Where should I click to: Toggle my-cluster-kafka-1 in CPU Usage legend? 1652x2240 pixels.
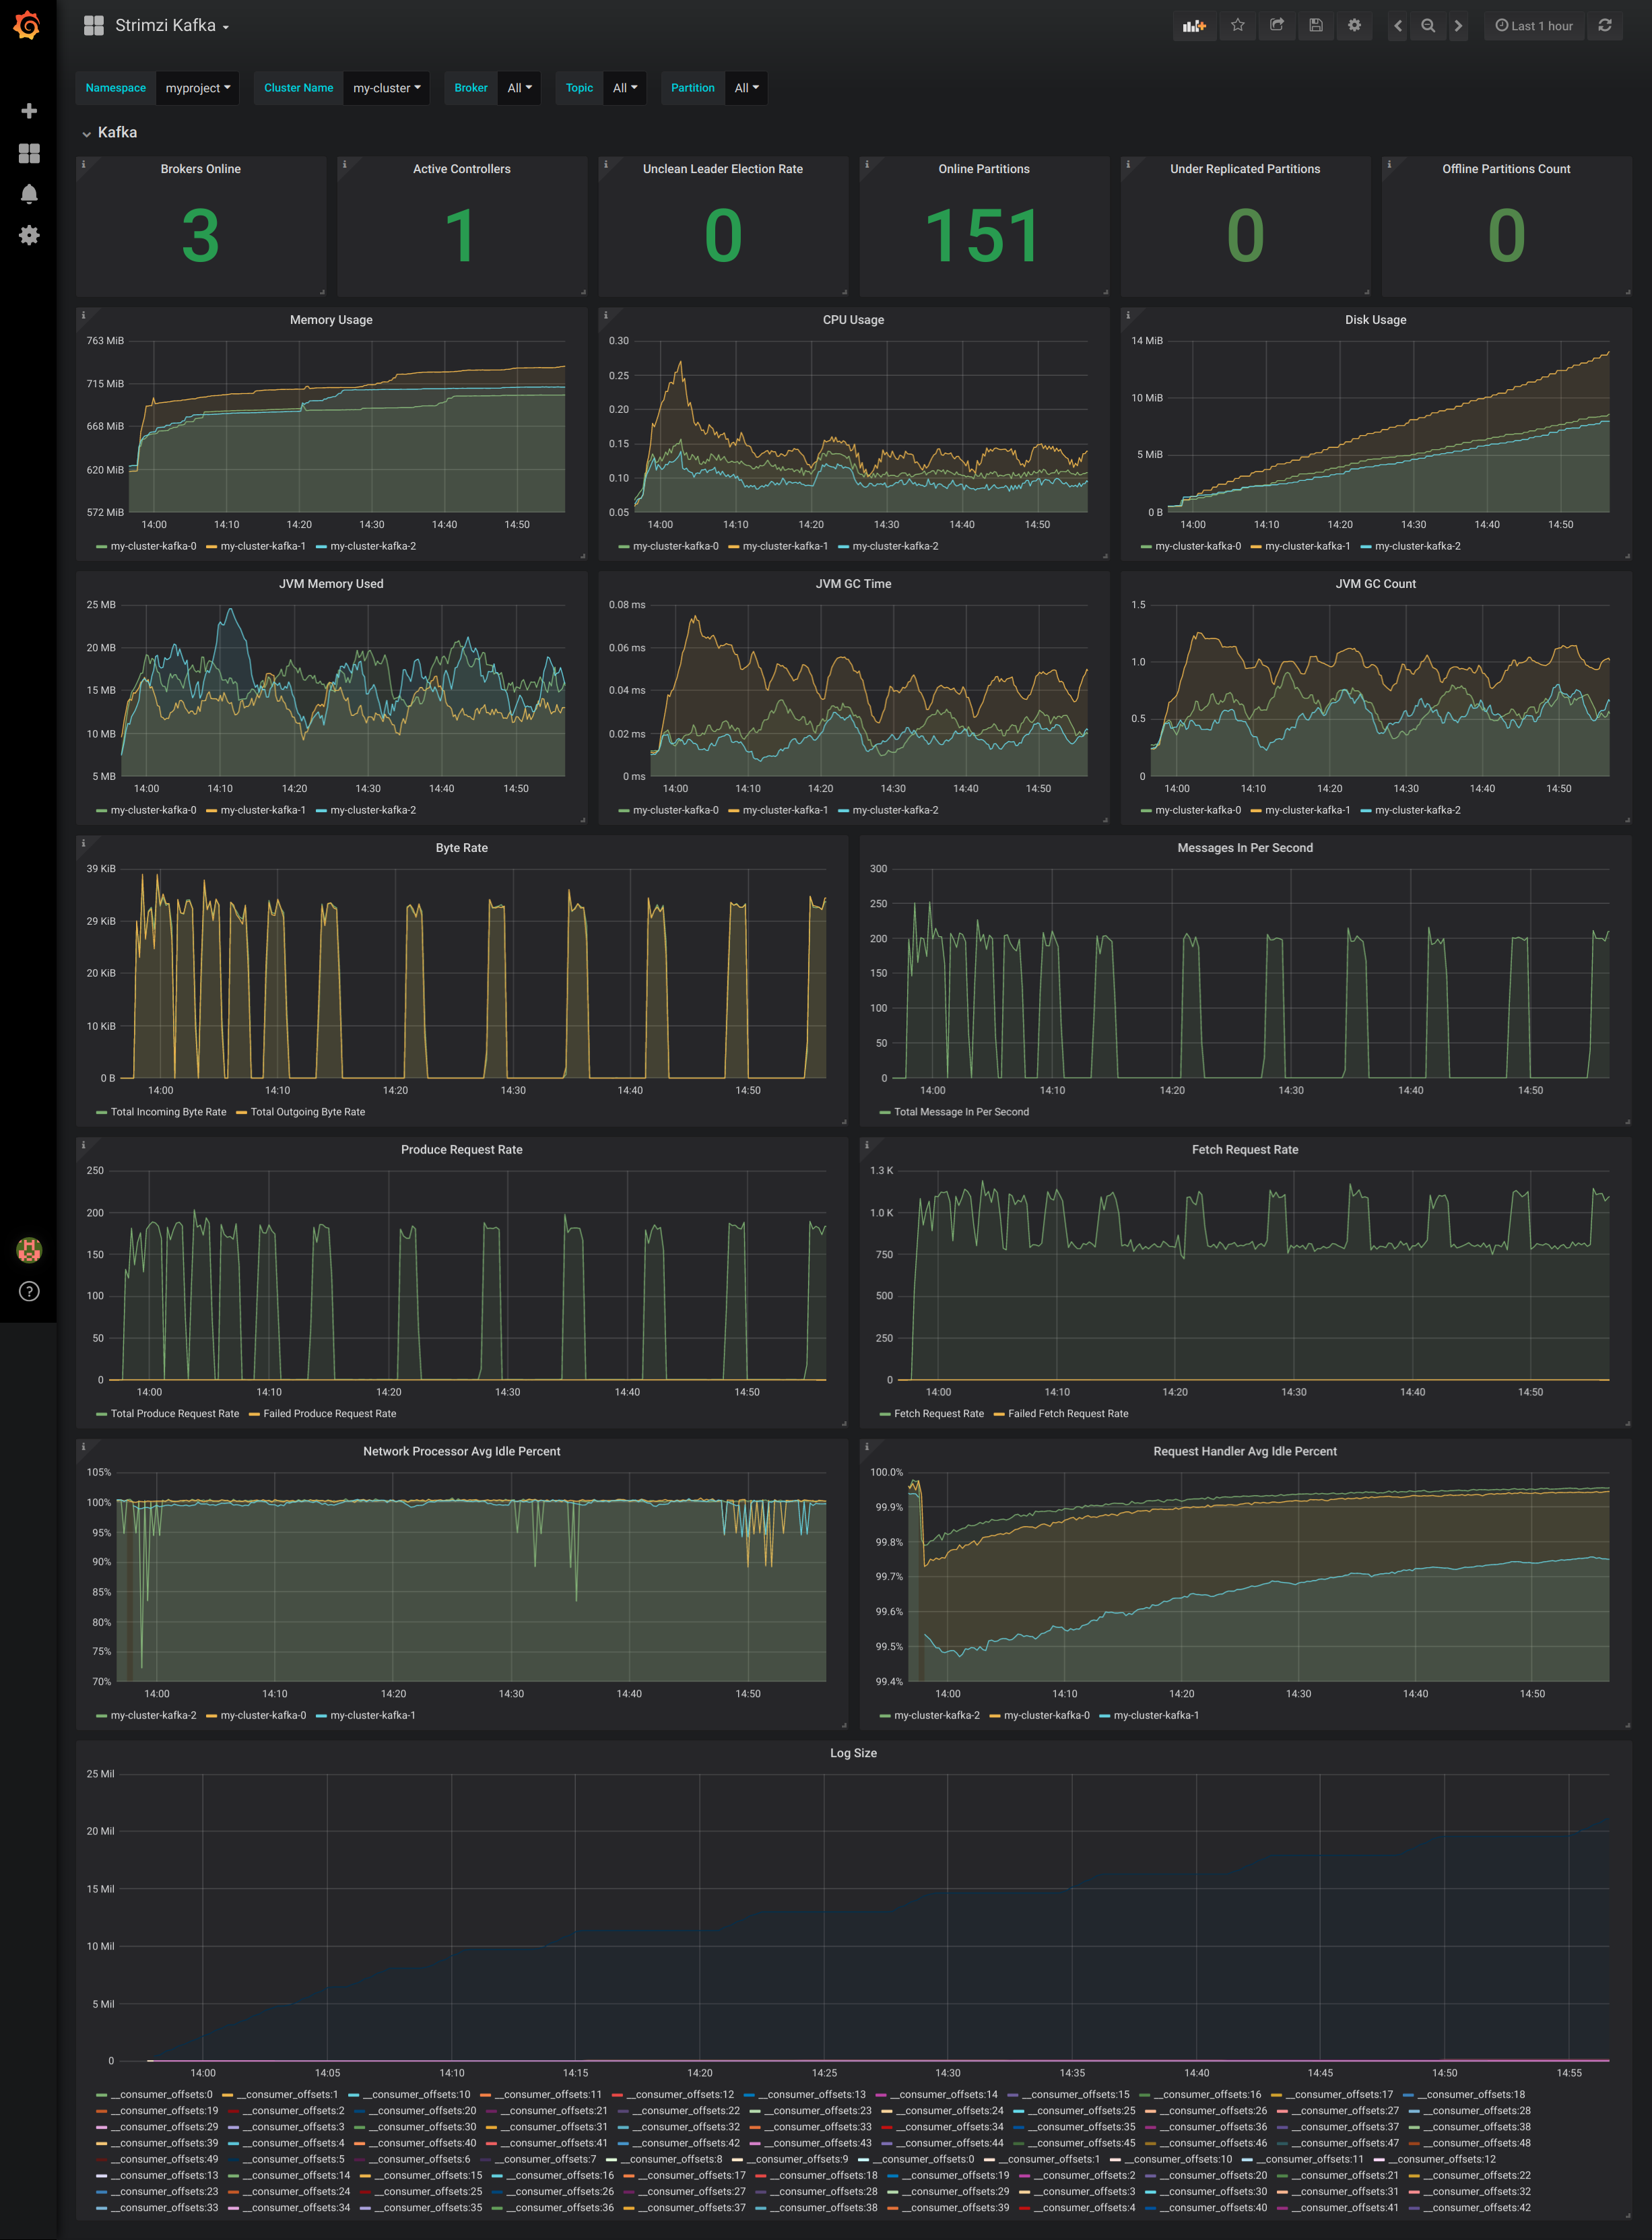coord(785,546)
